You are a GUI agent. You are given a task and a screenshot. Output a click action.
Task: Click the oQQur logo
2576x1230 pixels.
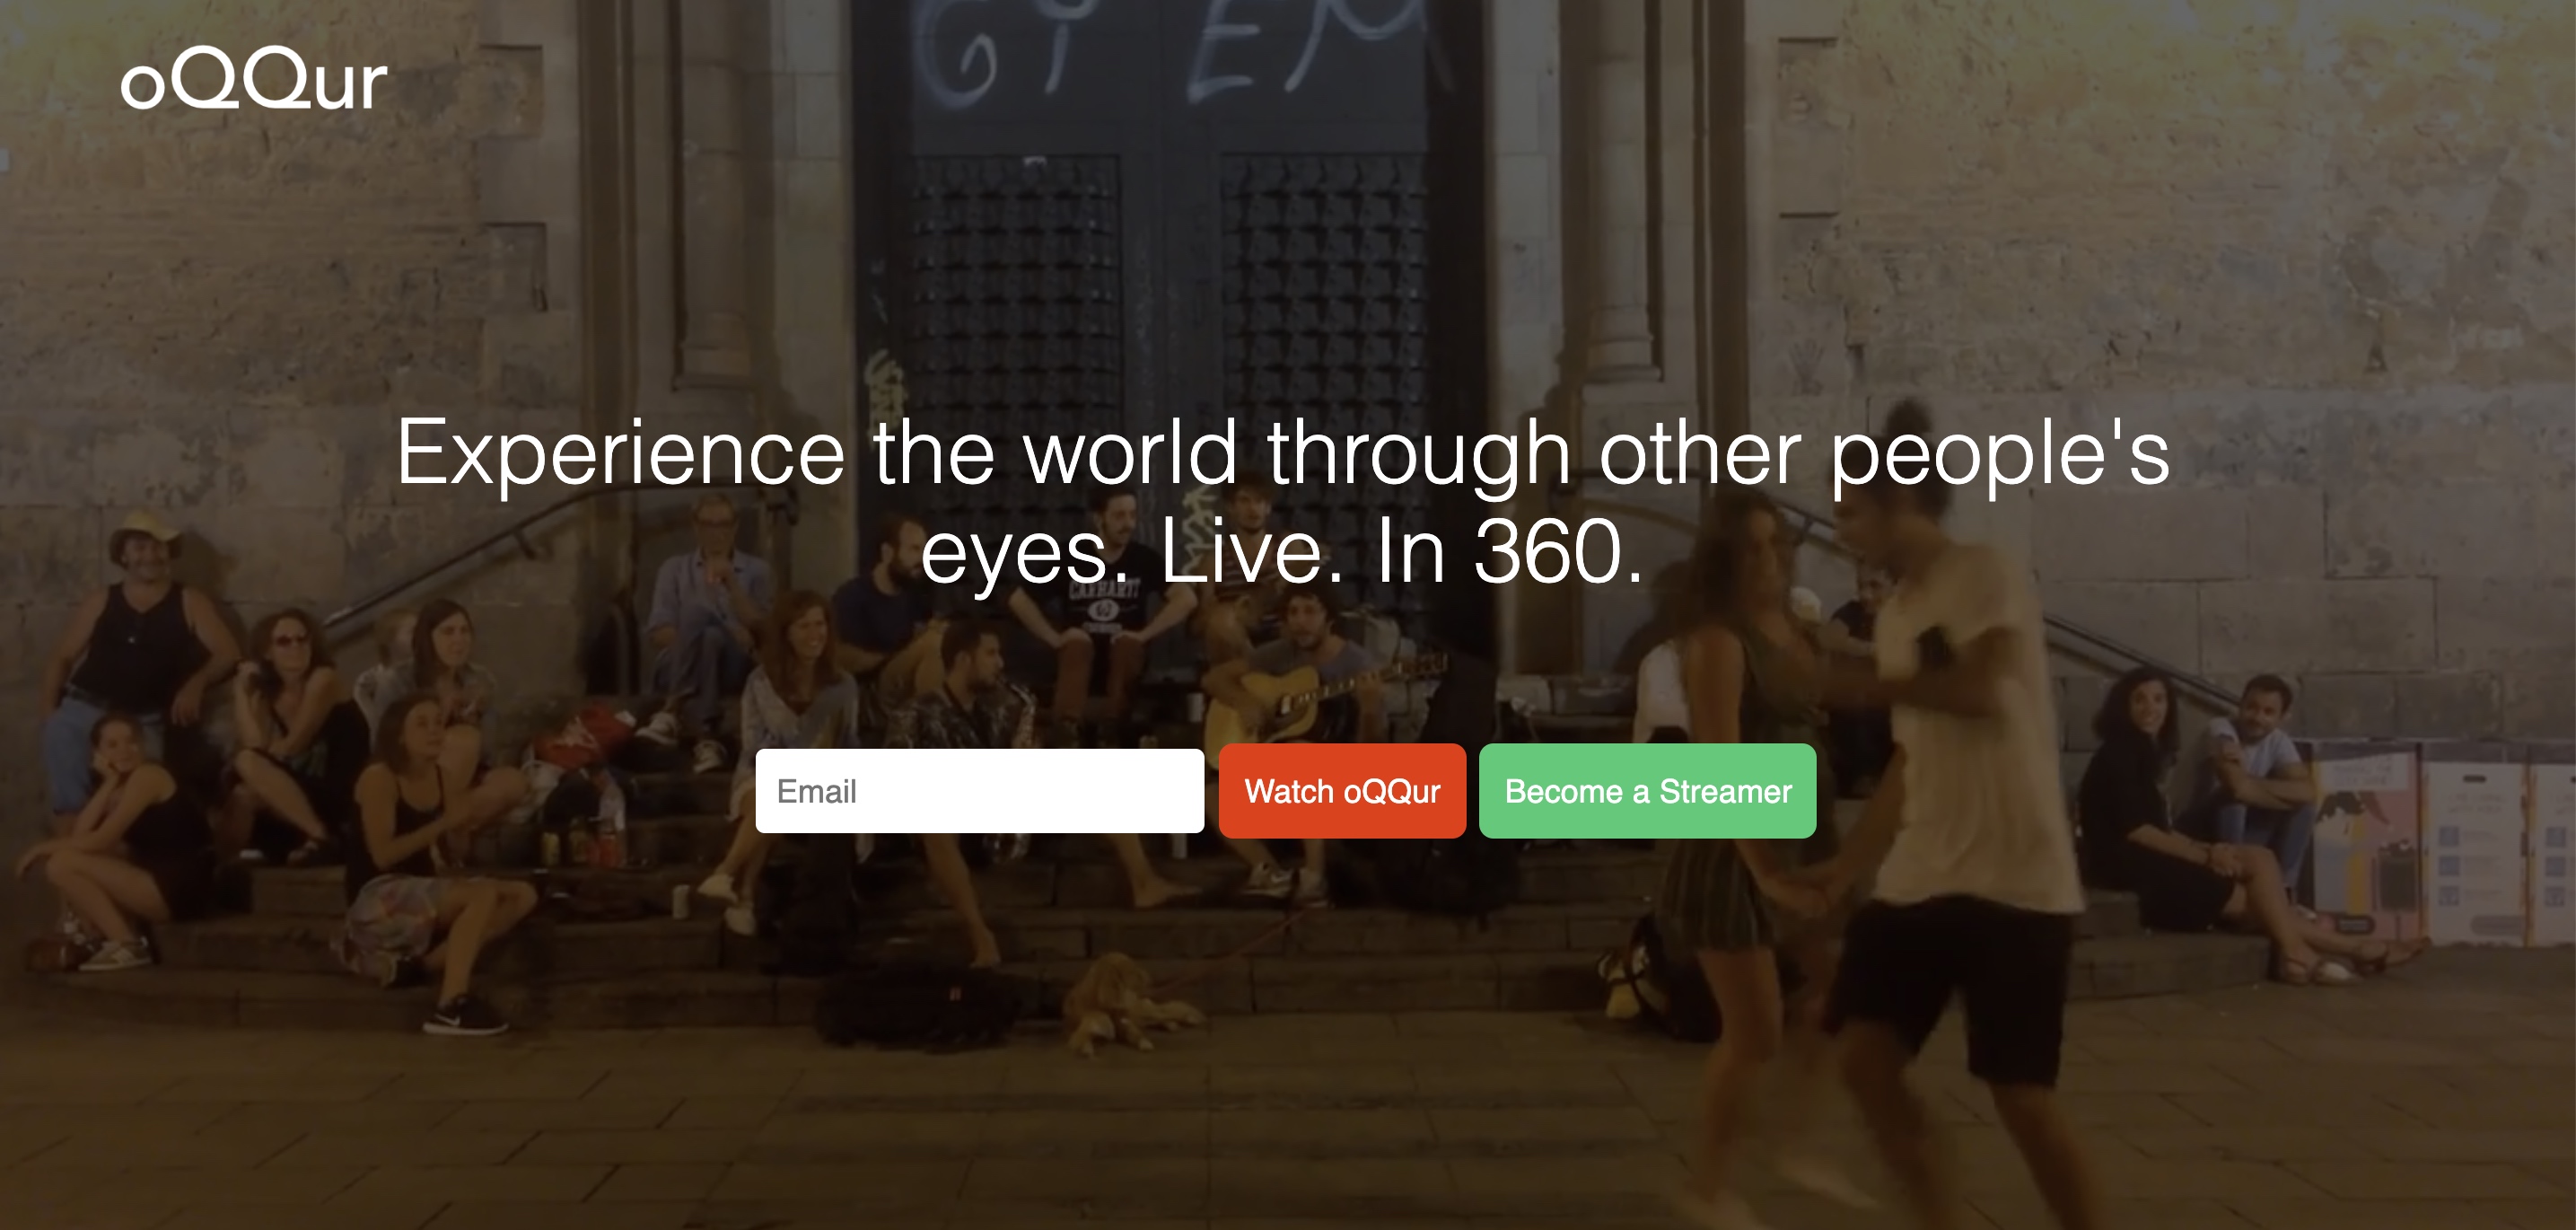point(254,78)
